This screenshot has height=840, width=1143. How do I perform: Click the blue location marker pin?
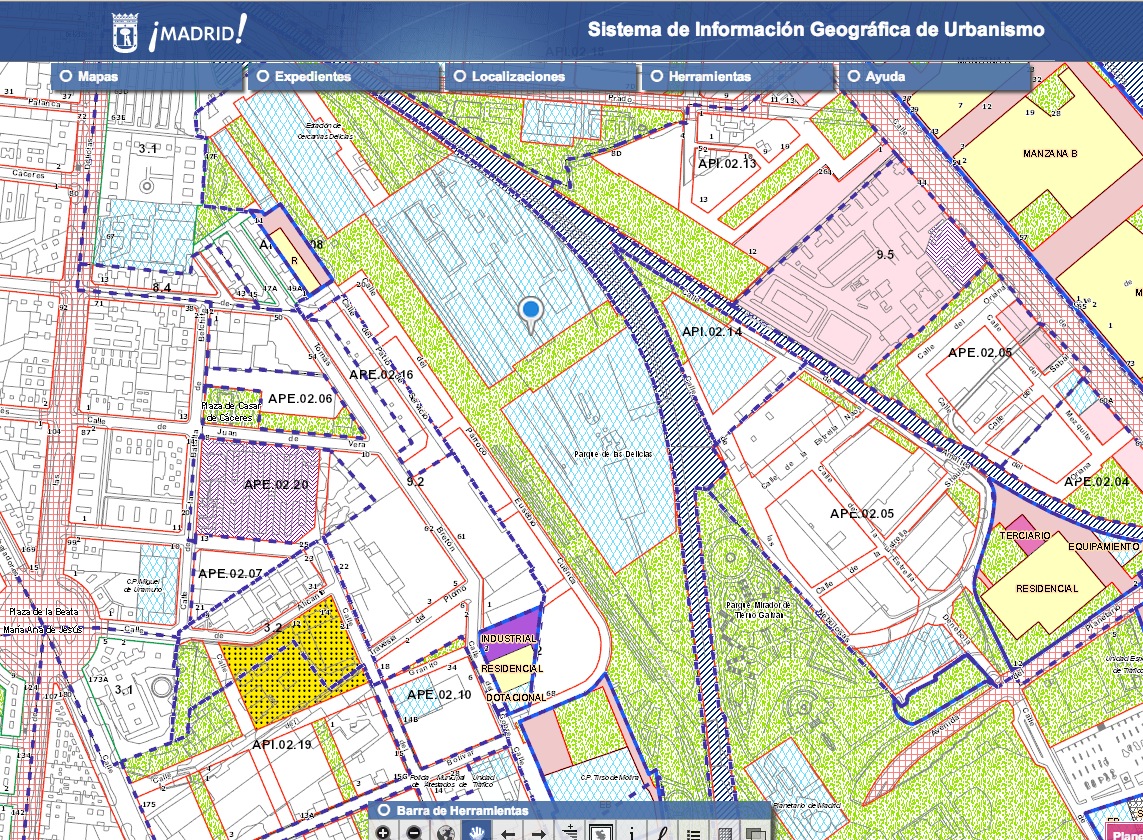(x=531, y=316)
